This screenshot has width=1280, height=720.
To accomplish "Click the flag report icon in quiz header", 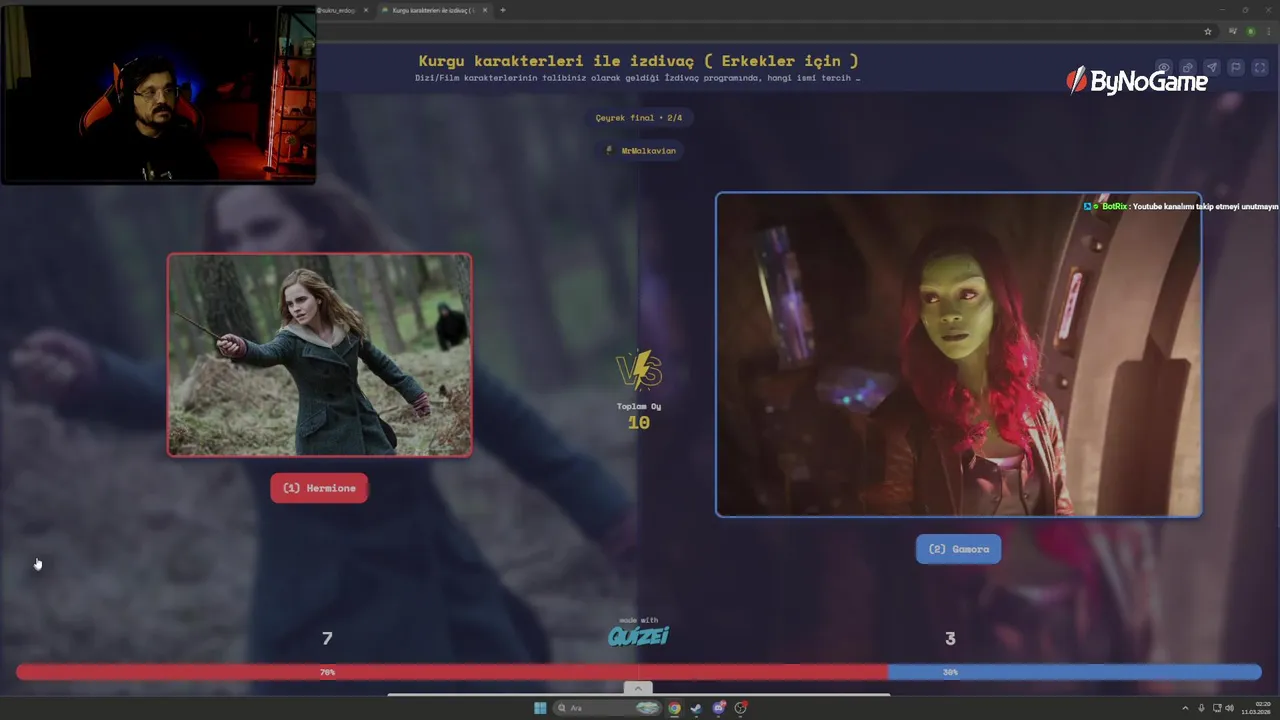I will pyautogui.click(x=1236, y=68).
